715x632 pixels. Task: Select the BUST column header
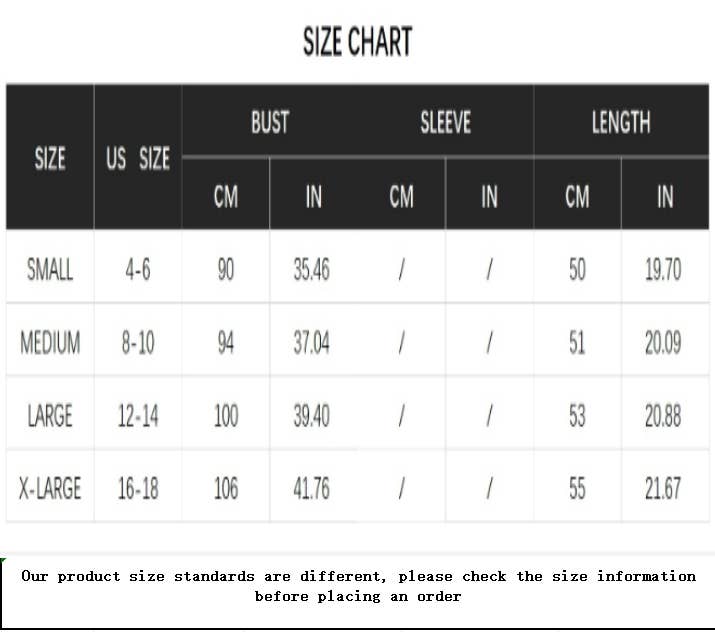(269, 123)
